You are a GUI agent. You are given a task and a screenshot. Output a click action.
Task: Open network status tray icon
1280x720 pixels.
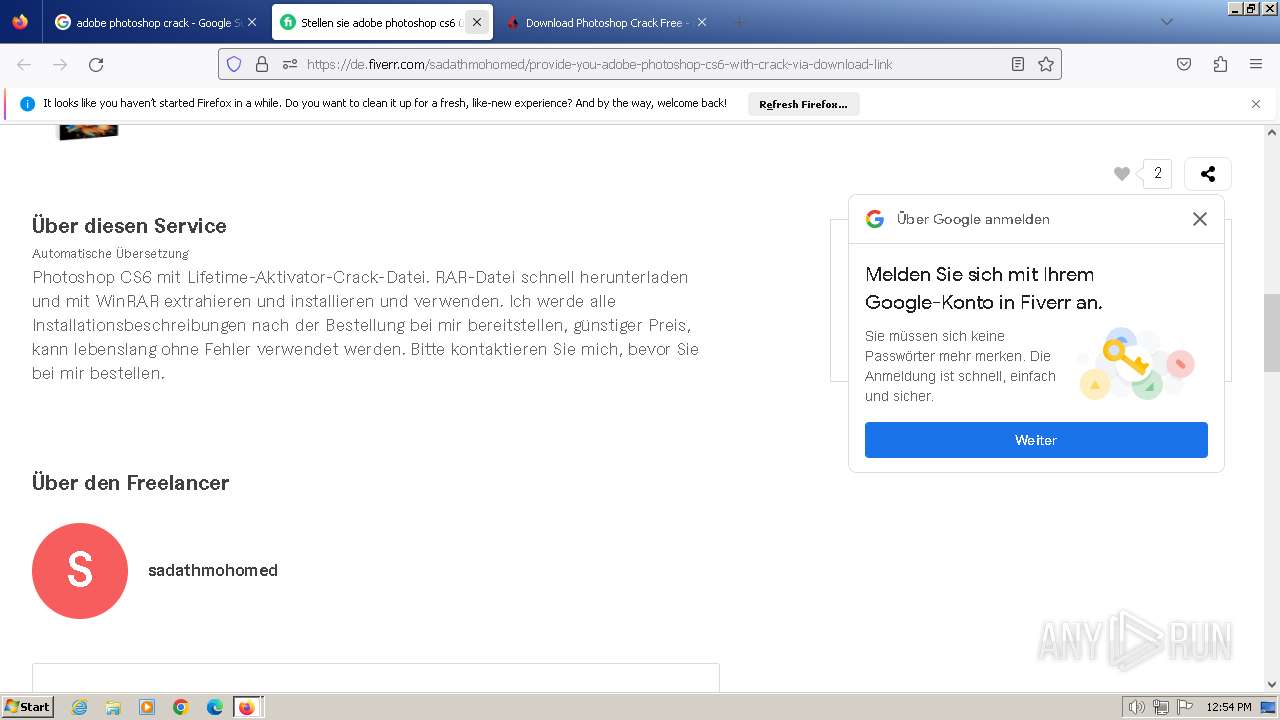pos(1161,707)
